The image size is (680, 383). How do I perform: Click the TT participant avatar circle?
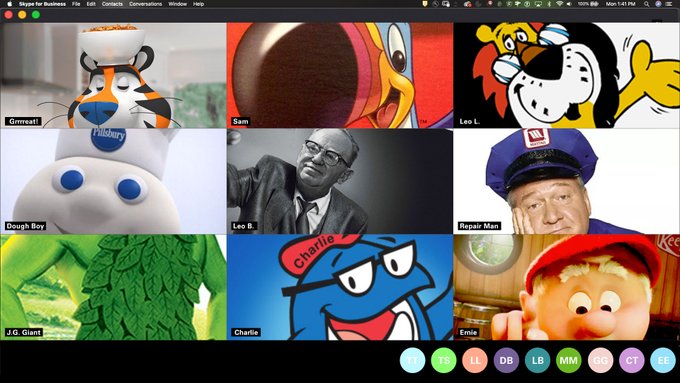(x=412, y=360)
